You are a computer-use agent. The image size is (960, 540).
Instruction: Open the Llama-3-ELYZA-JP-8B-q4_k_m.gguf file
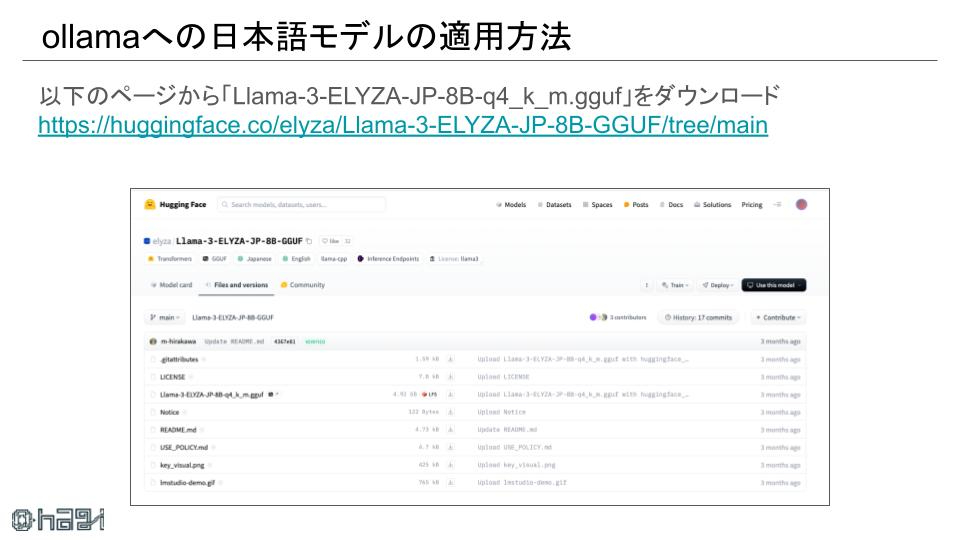click(x=211, y=395)
